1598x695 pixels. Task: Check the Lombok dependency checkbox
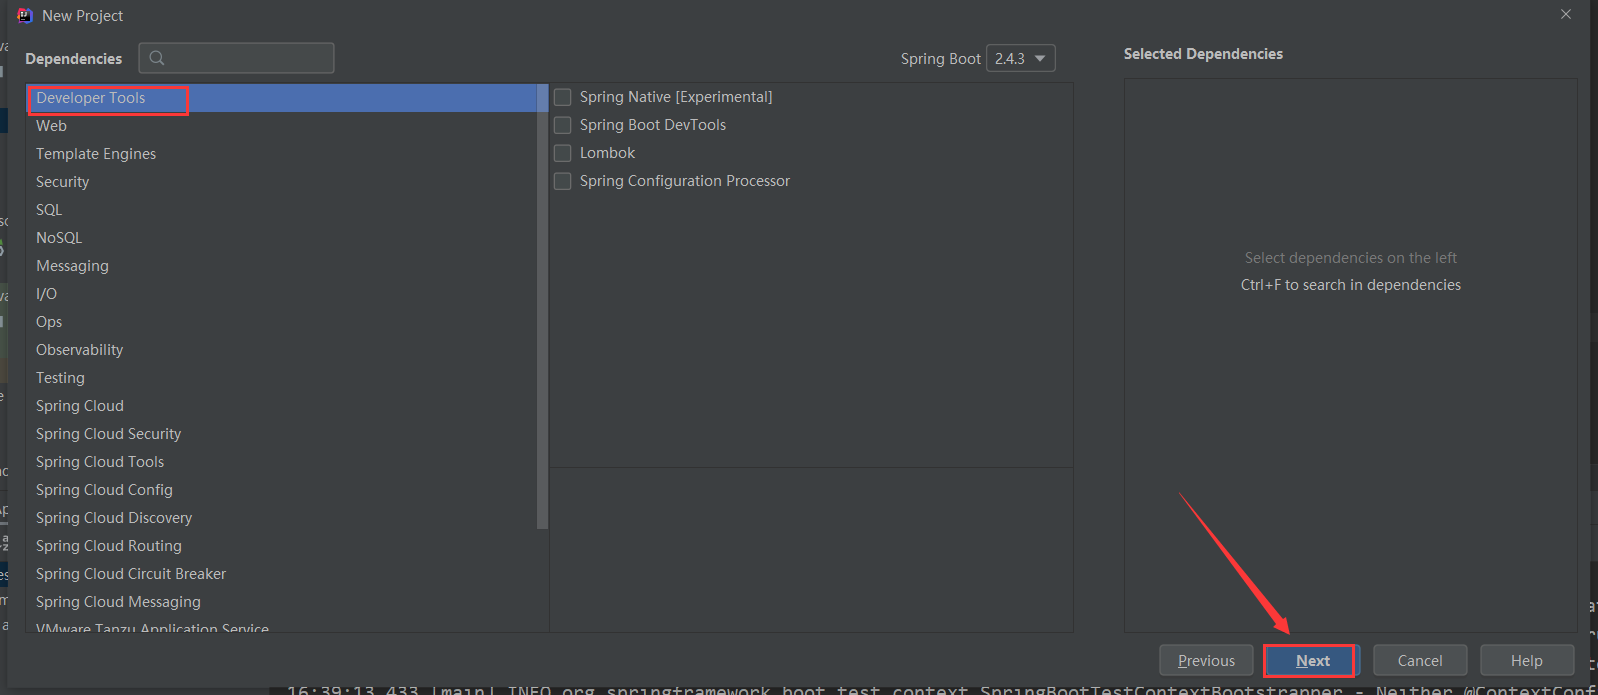563,153
